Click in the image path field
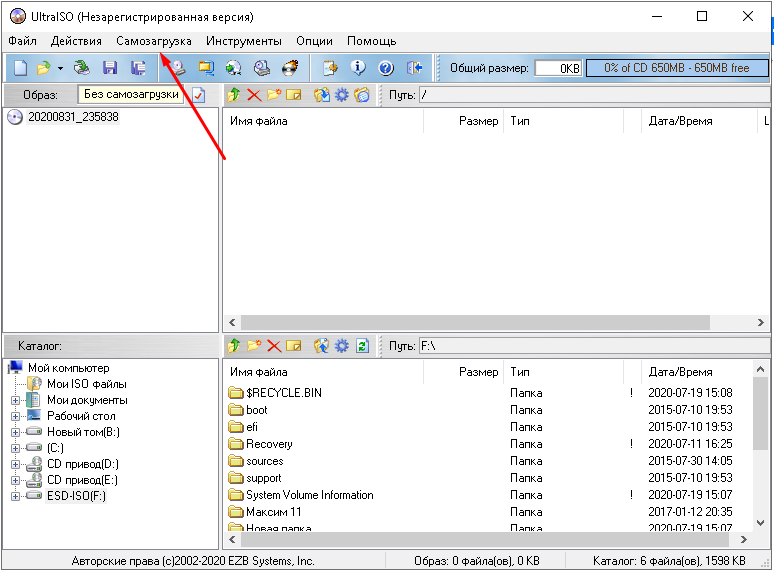The width and height of the screenshot is (774, 573). coord(594,95)
